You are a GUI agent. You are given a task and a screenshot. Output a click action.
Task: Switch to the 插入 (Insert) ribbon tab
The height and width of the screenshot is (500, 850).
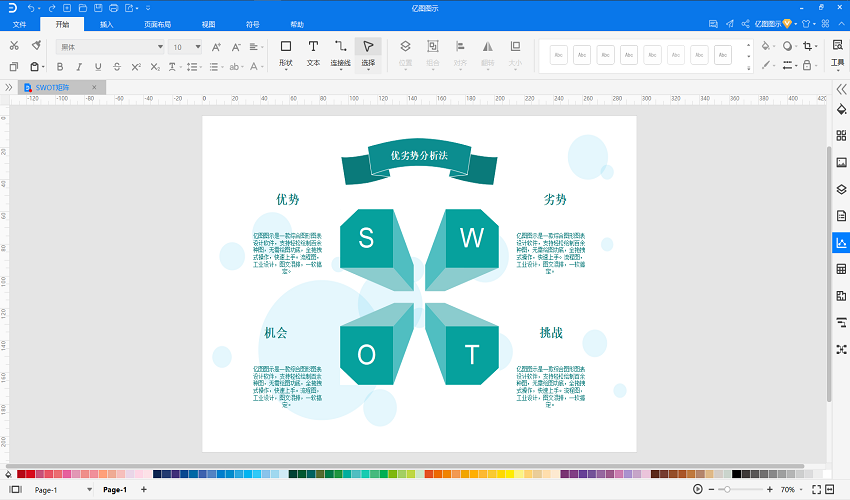click(106, 24)
